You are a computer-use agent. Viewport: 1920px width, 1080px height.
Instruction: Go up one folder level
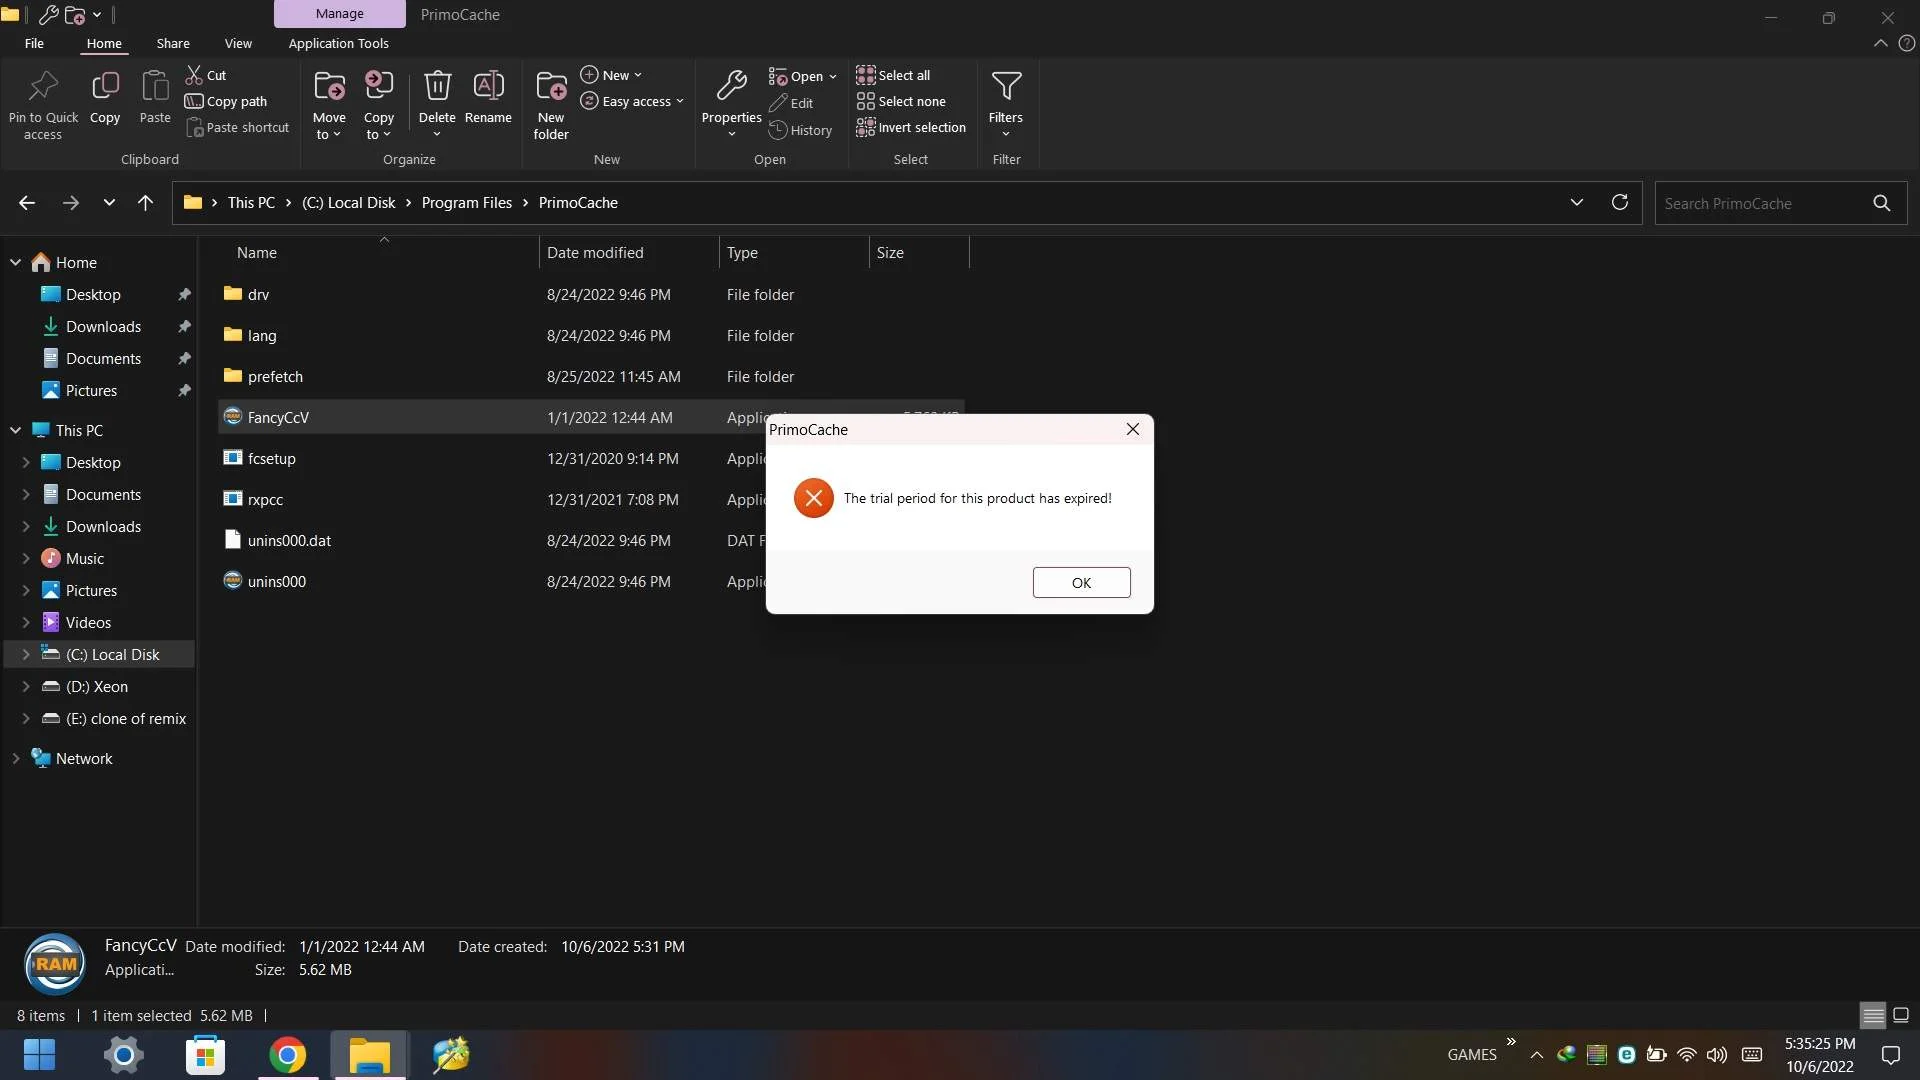pyautogui.click(x=145, y=203)
